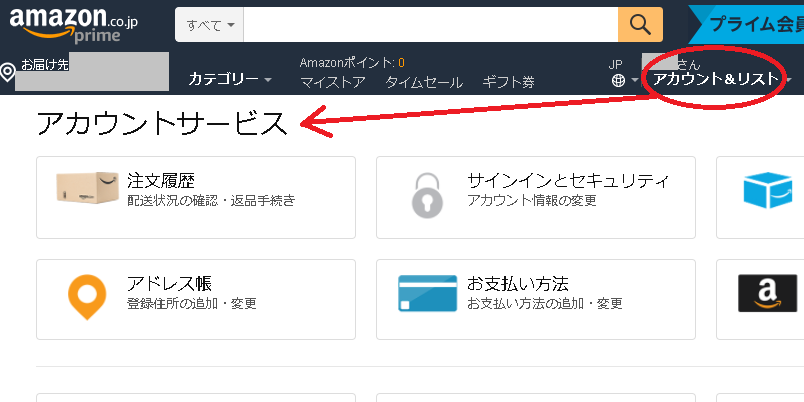Open サインインとセキュリティ card title
Screen dimensions: 804x402
point(568,180)
